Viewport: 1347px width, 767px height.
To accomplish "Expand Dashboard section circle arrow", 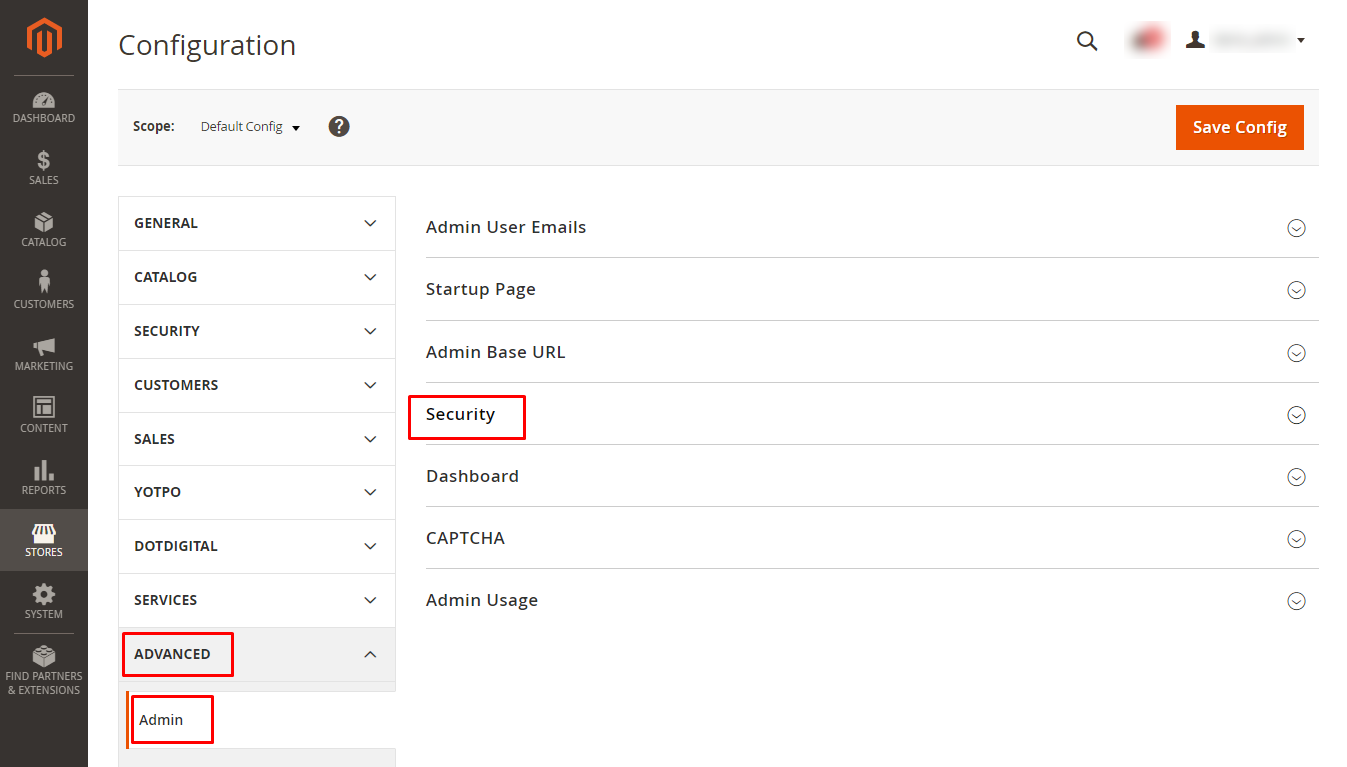I will pos(1296,477).
